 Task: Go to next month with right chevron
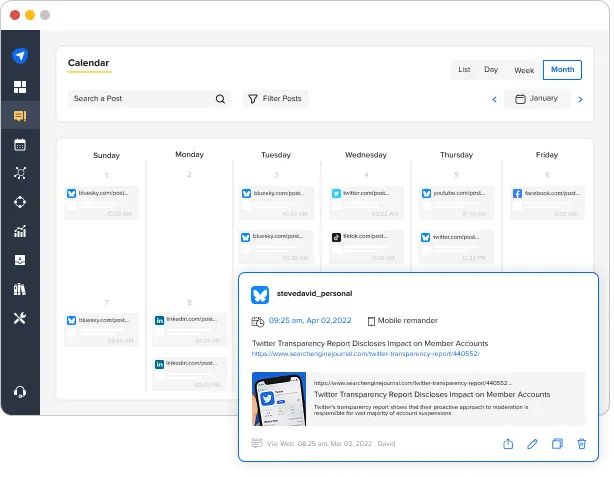pos(580,99)
